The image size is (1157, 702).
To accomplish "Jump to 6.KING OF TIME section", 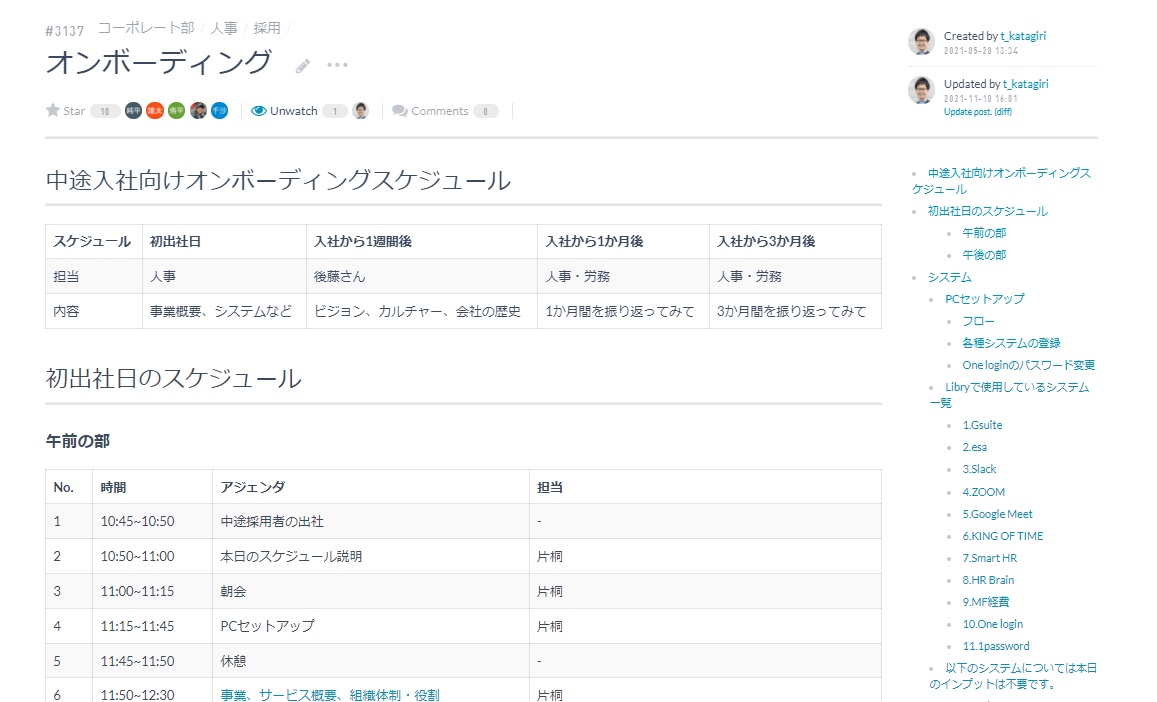I will coord(1003,536).
